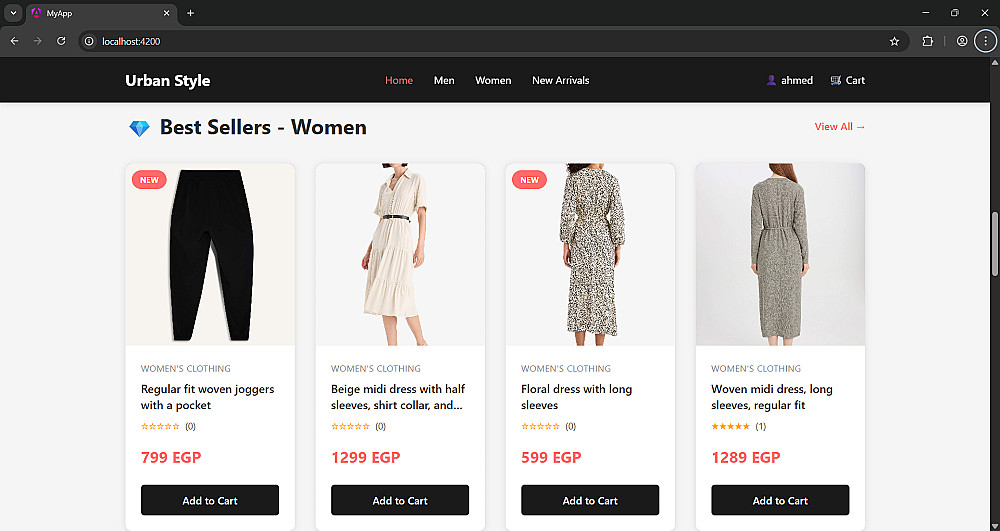
Task: Select New Arrivals in the navbar
Action: click(560, 80)
